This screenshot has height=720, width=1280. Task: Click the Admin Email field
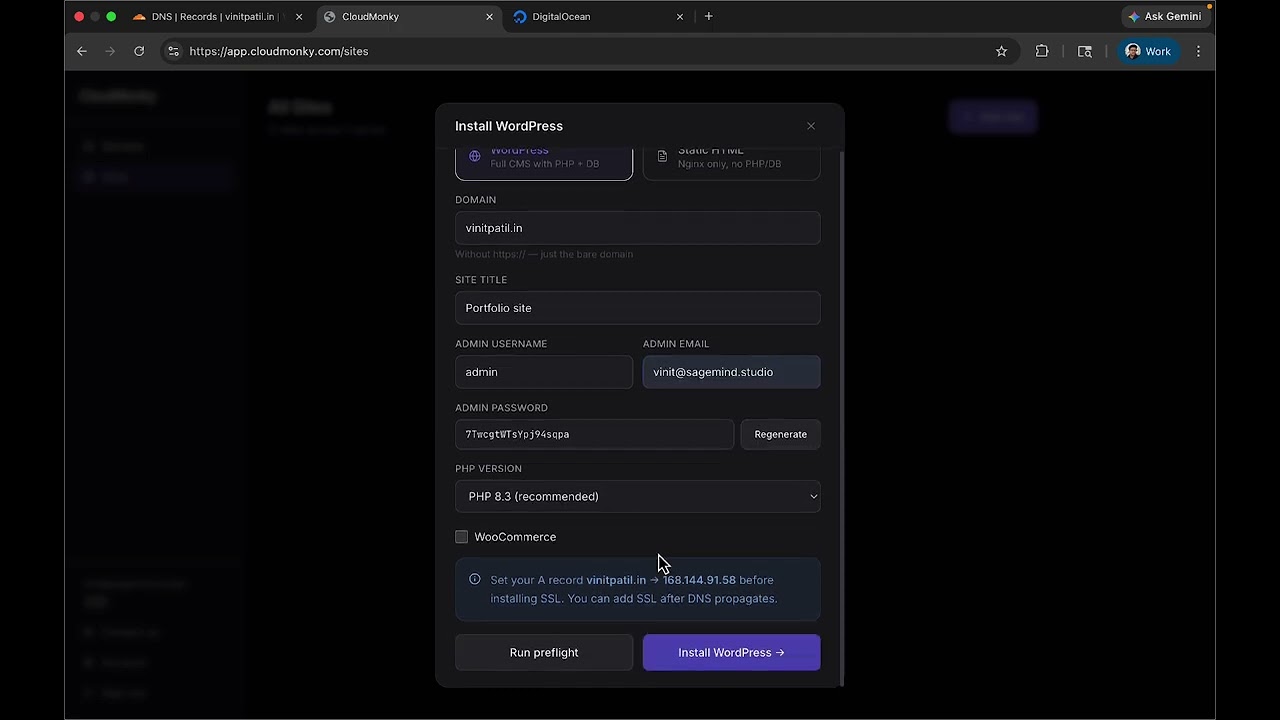(x=731, y=372)
